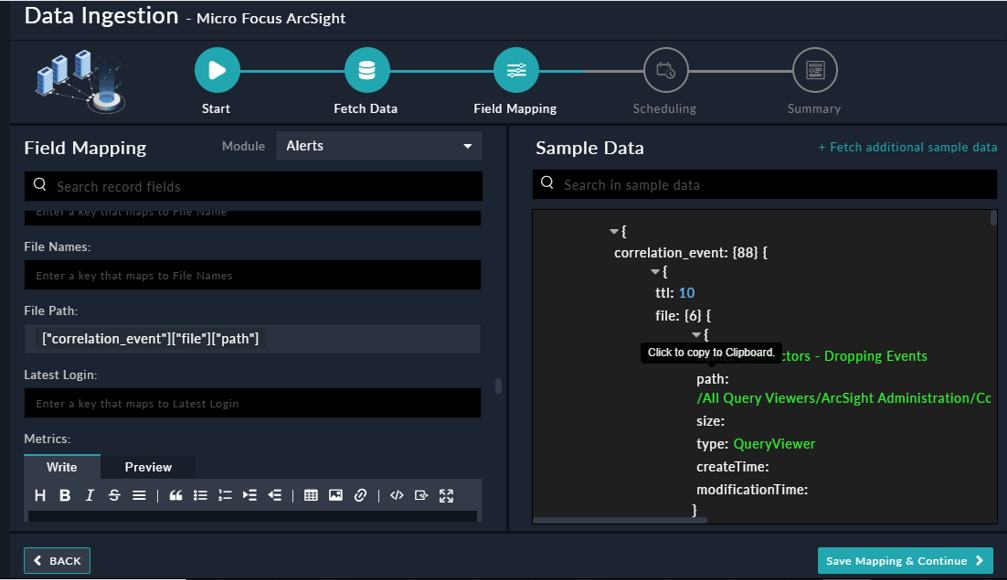The height and width of the screenshot is (580, 1007).
Task: Click the sample data horizontal scrollbar
Action: point(620,520)
